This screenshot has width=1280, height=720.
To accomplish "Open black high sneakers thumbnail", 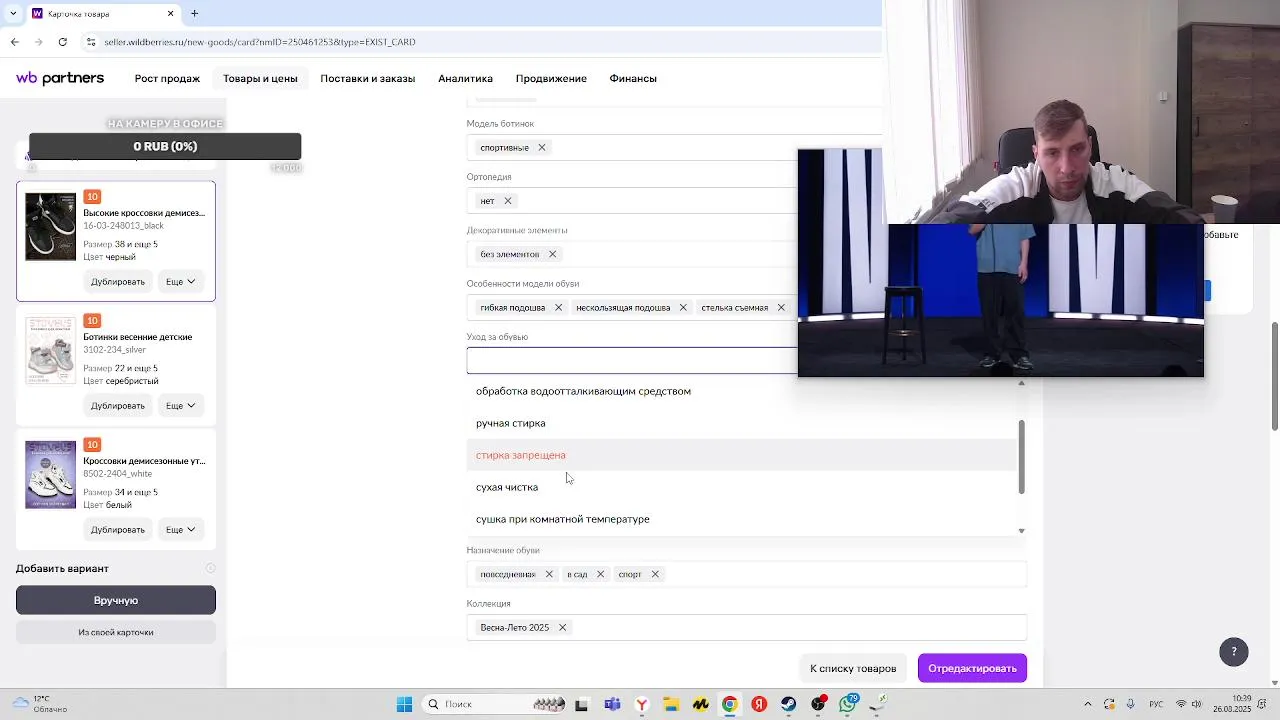I will pos(50,227).
